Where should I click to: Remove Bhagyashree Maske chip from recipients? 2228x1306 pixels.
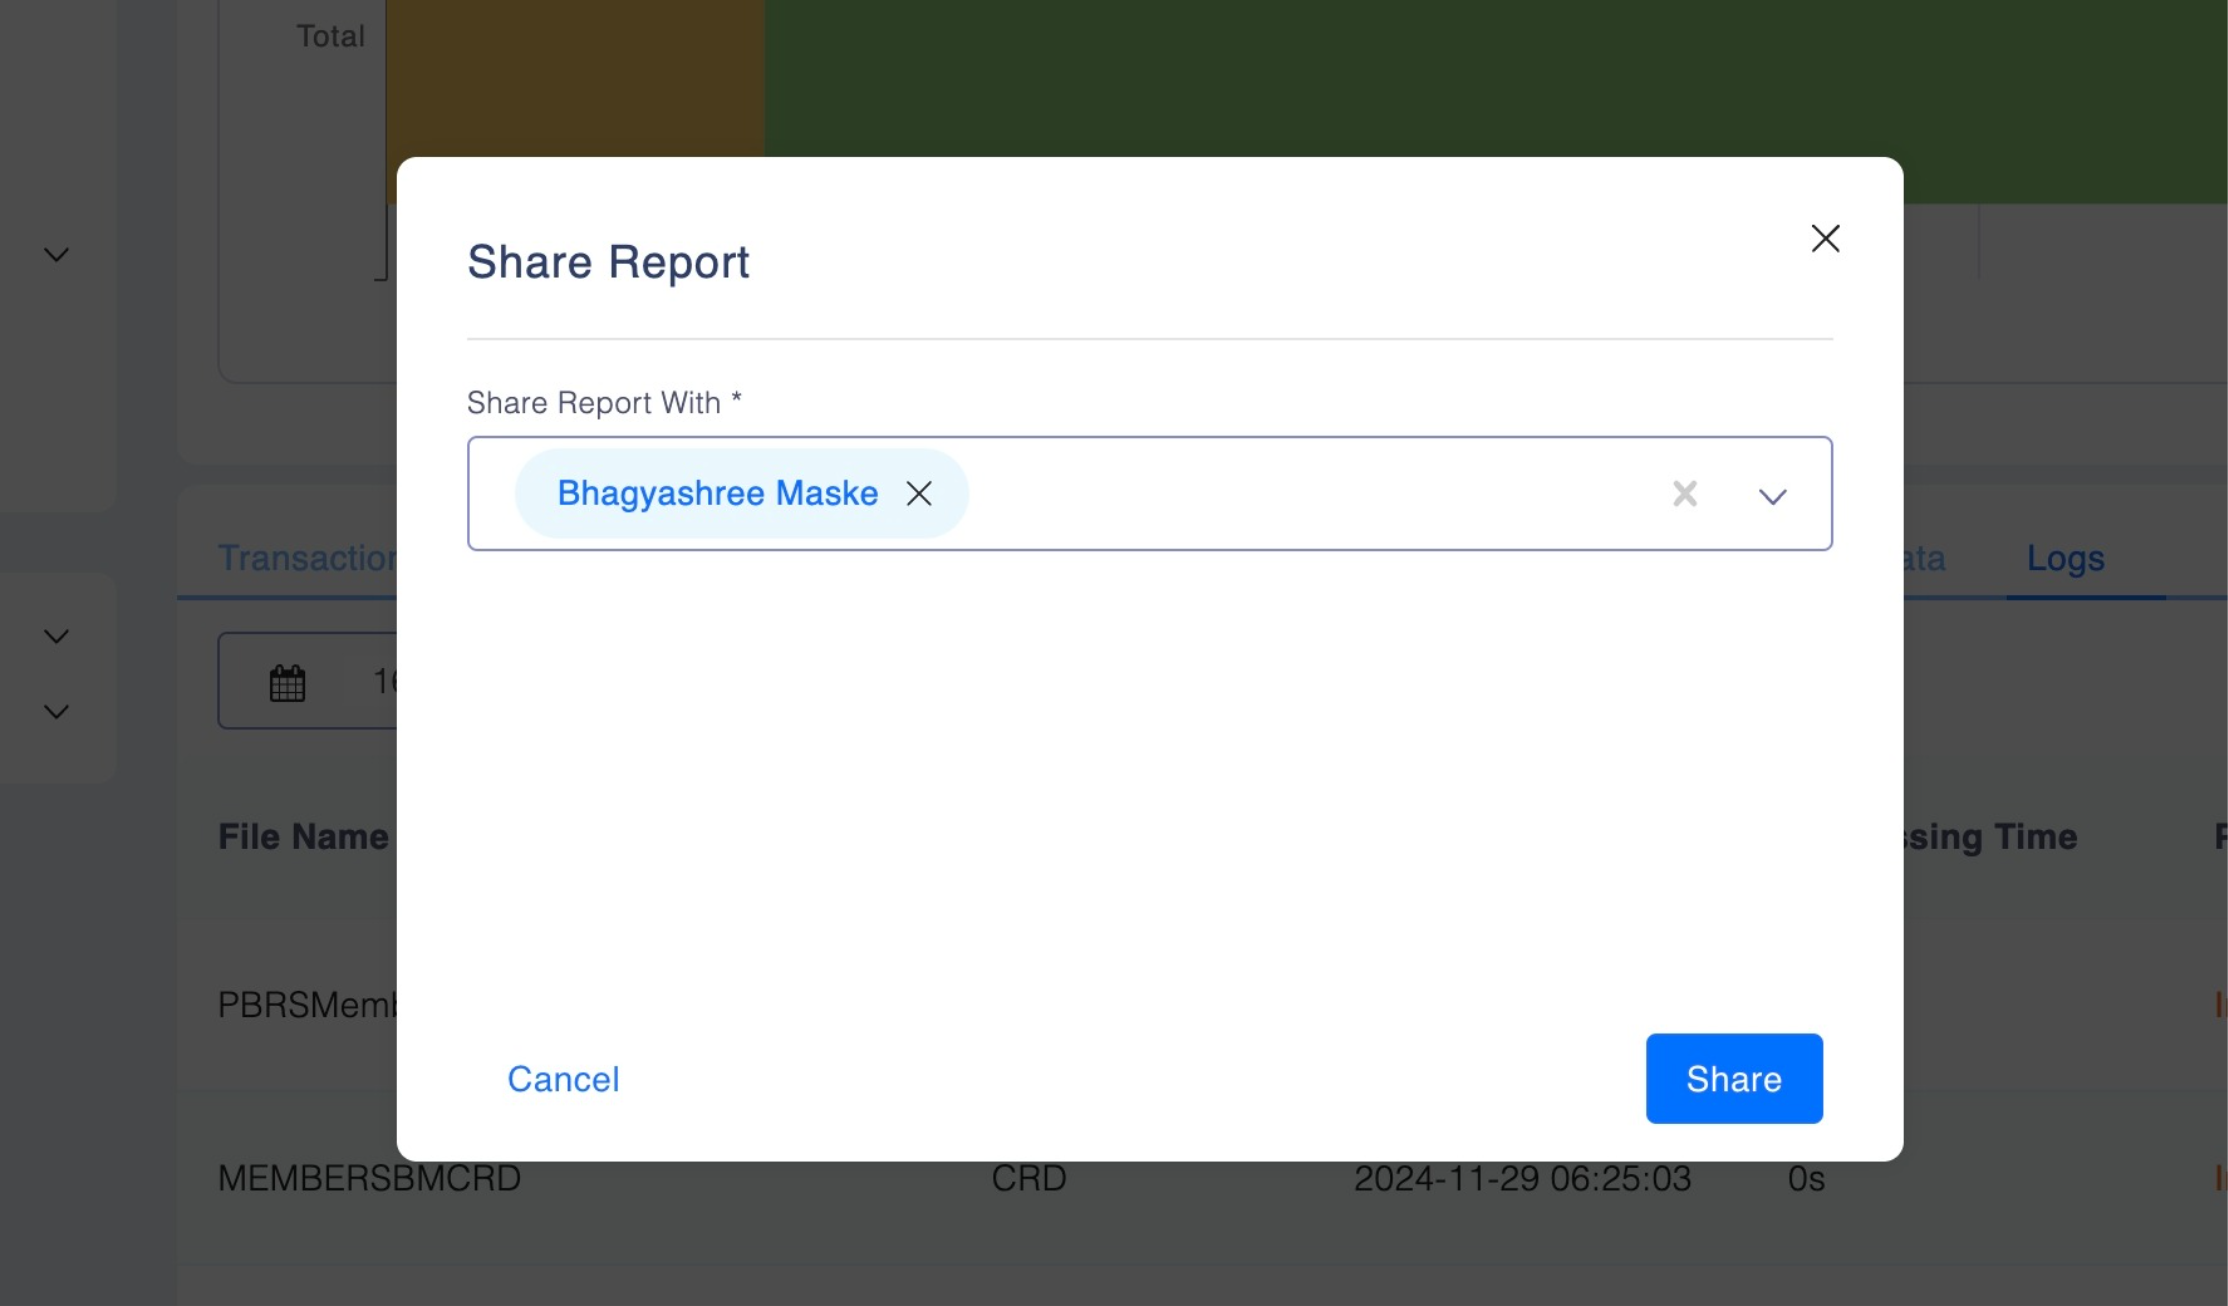(918, 493)
